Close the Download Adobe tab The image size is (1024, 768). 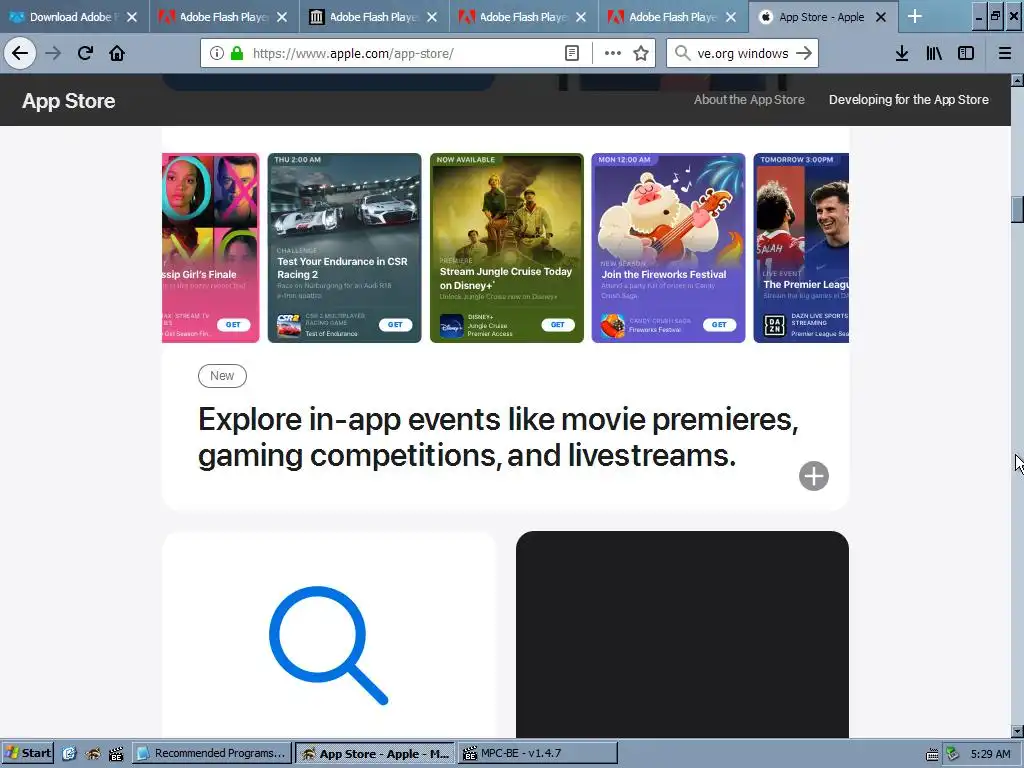(x=132, y=17)
